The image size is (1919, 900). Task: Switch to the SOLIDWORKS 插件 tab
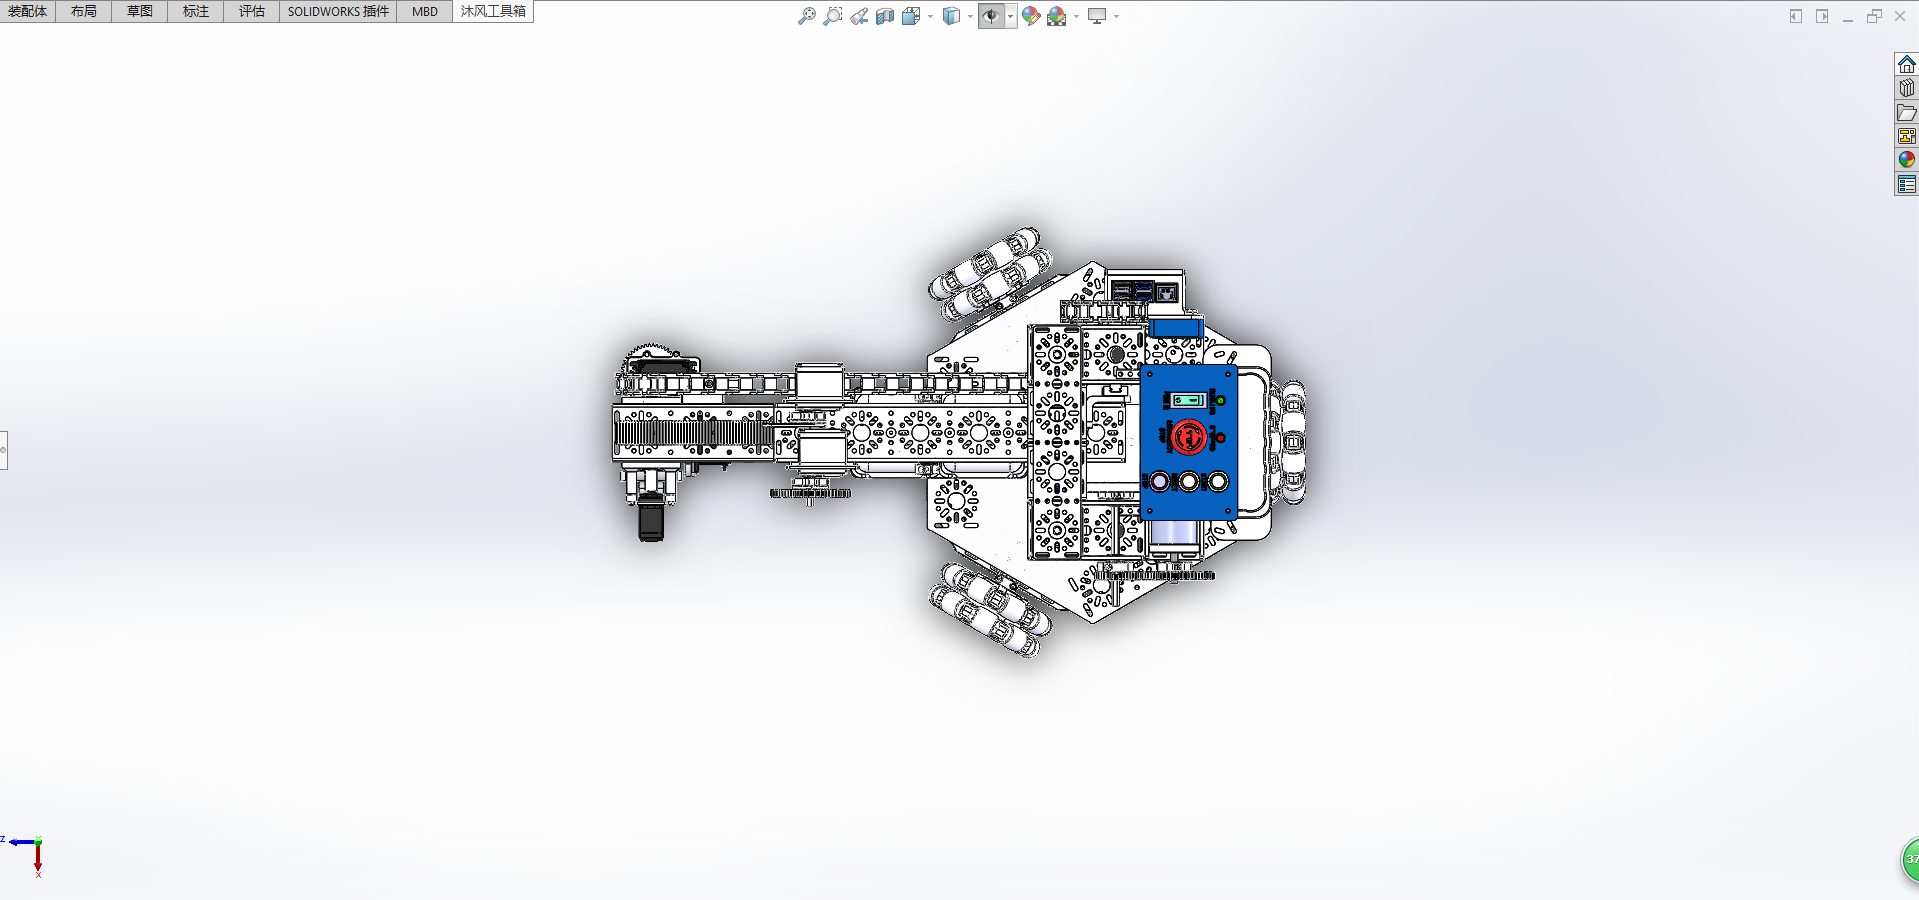pyautogui.click(x=338, y=11)
